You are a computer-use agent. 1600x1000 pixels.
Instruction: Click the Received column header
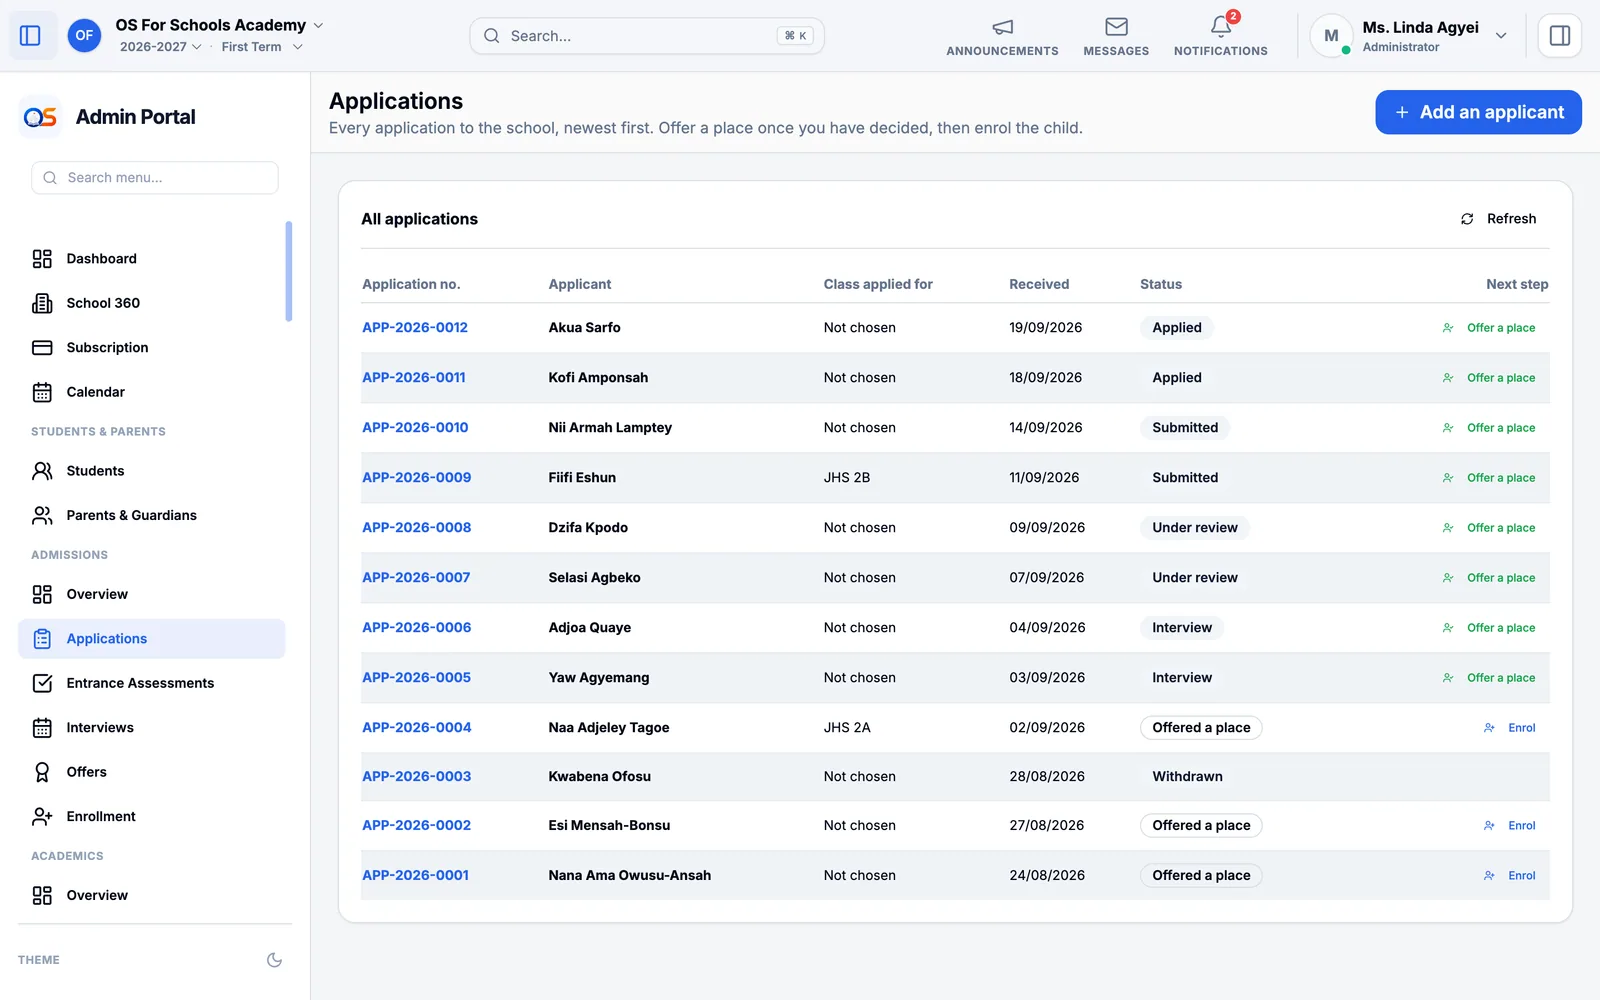click(1039, 284)
